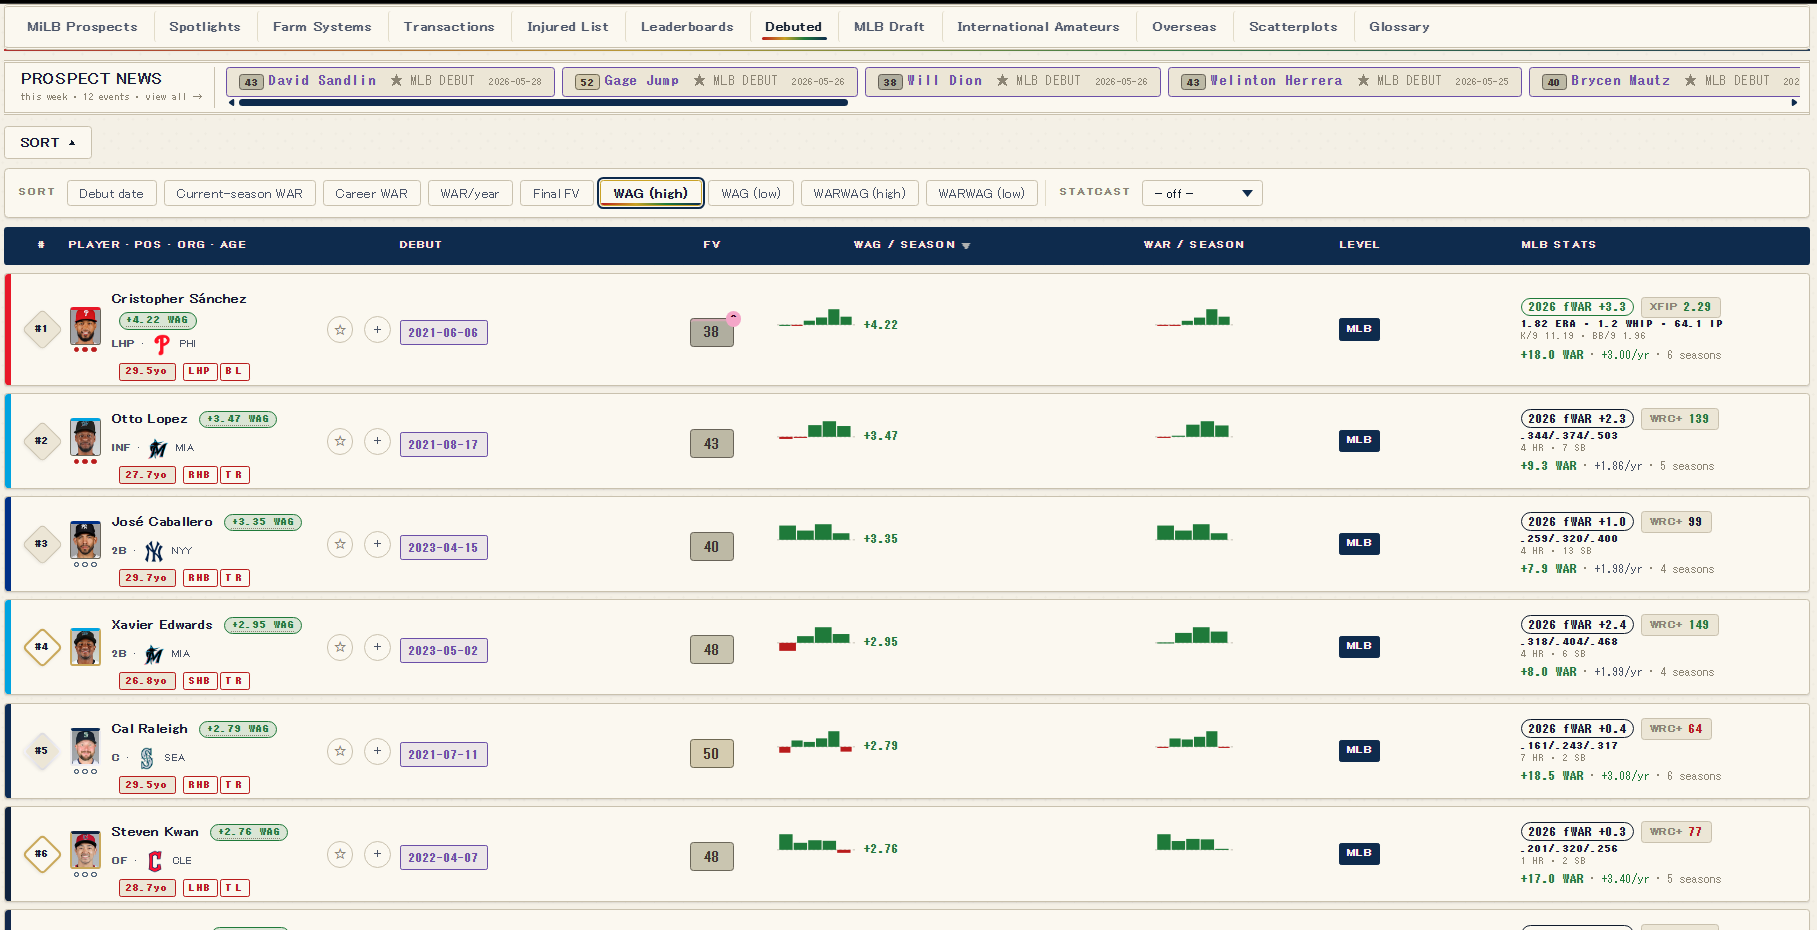Sort by Current-season WAR
1817x930 pixels.
[239, 193]
